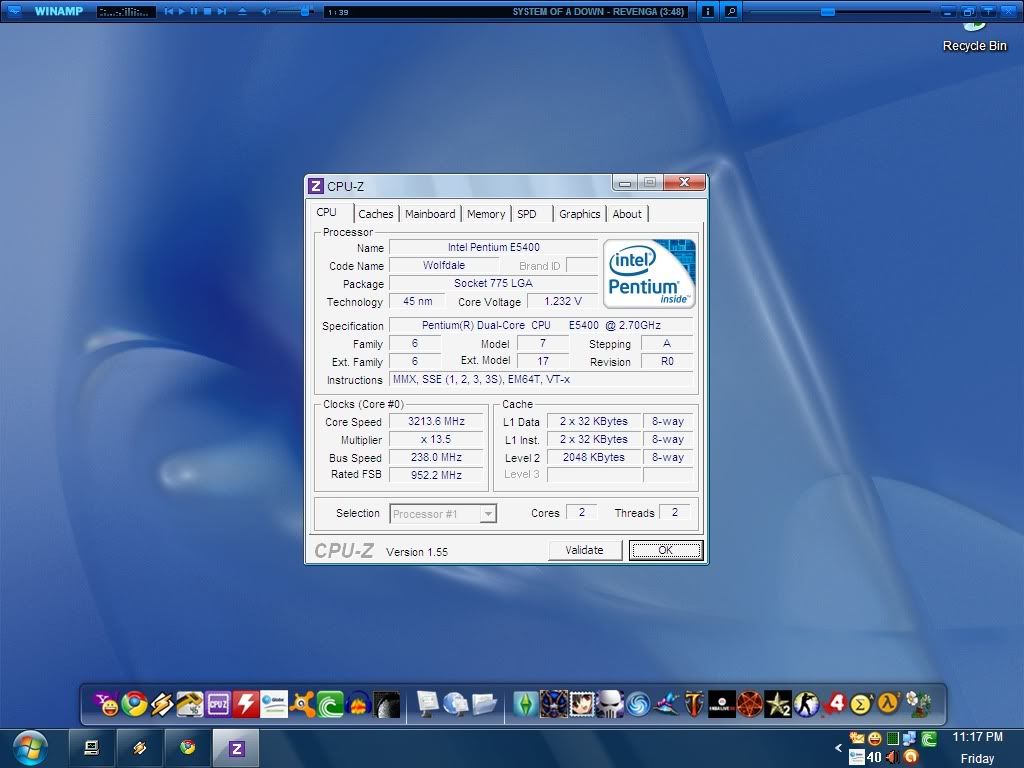Click the Name field Intel Pentium E5400
1024x768 pixels.
pos(494,248)
